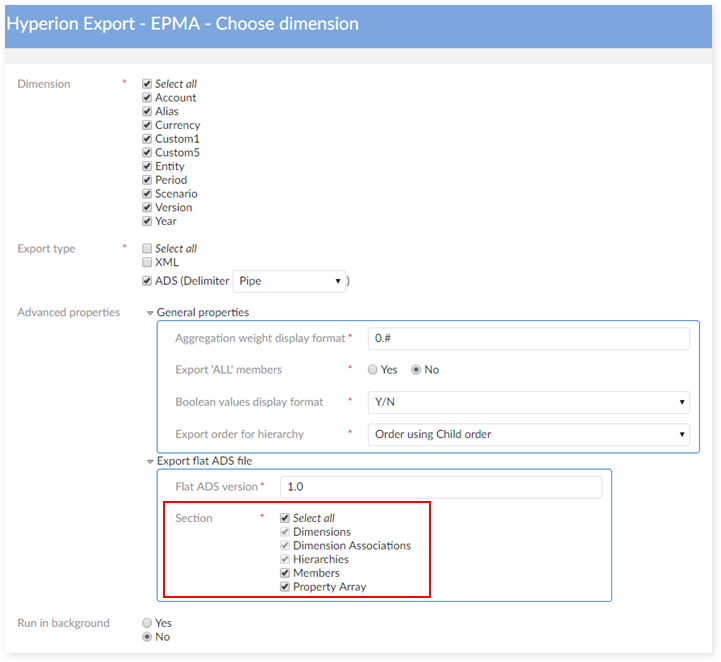721x662 pixels.
Task: Click the Flat ADS version field
Action: (440, 487)
